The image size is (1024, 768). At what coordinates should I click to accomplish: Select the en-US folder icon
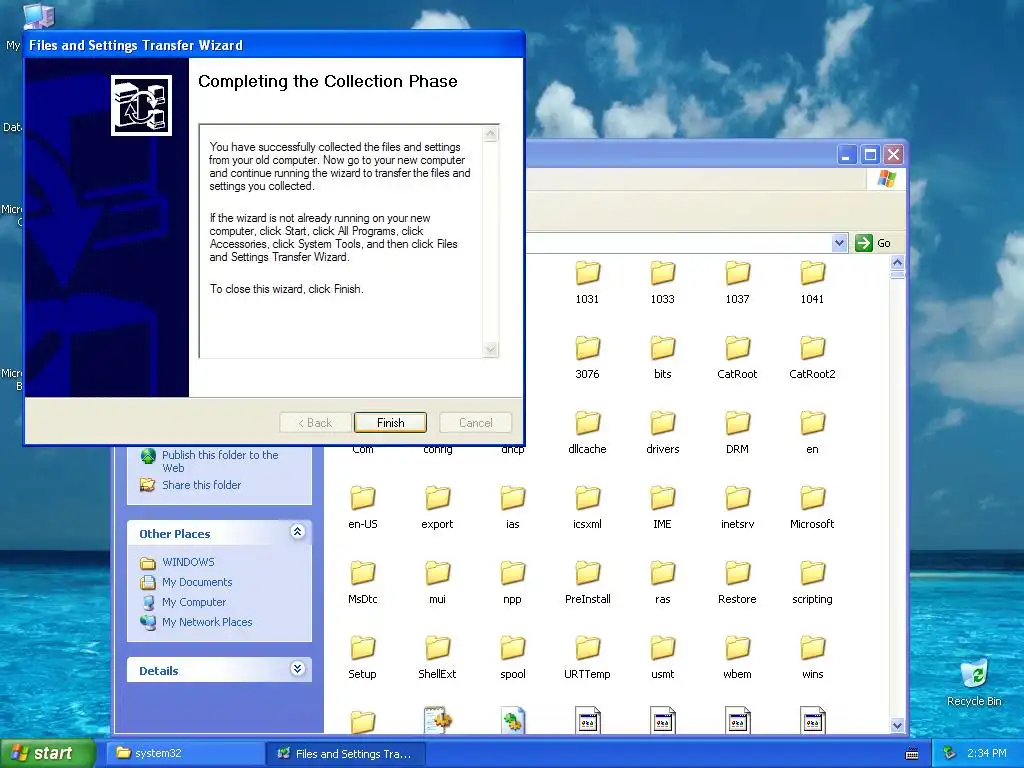click(362, 498)
